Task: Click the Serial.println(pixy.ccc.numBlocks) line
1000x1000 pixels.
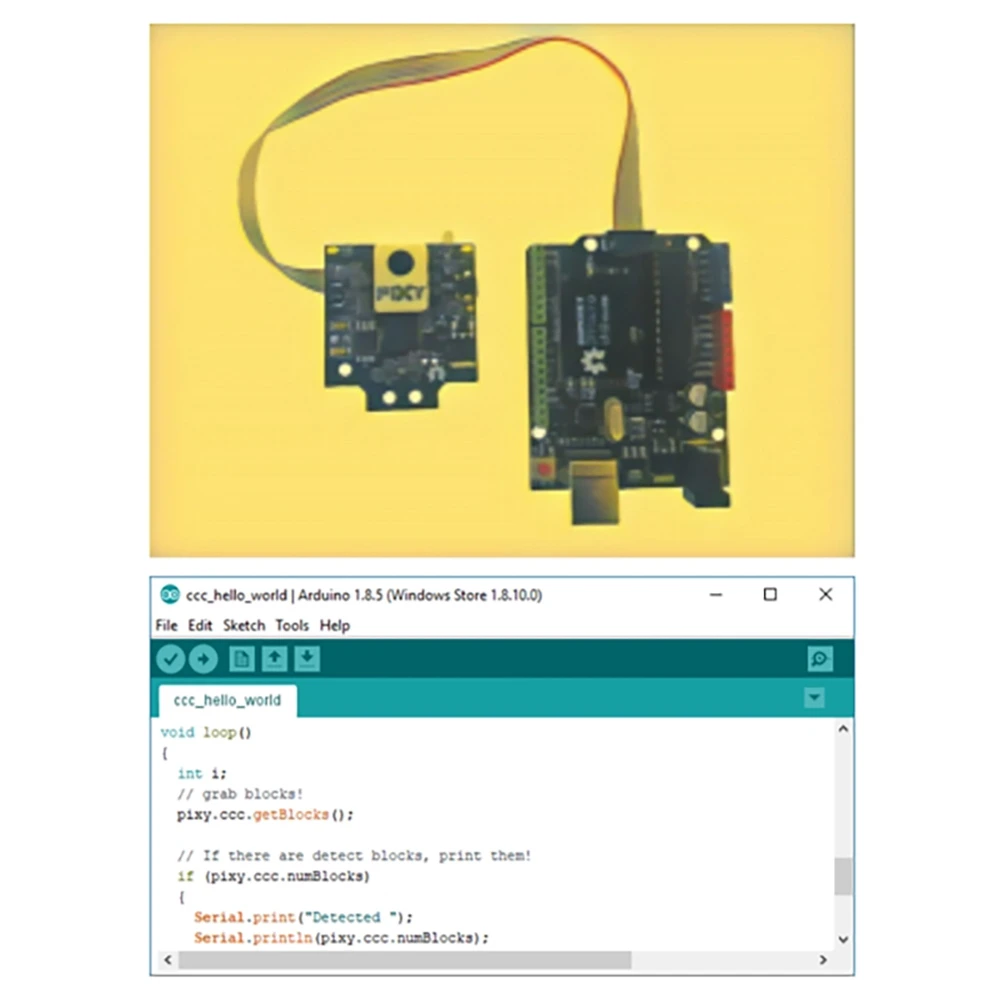Action: 341,938
